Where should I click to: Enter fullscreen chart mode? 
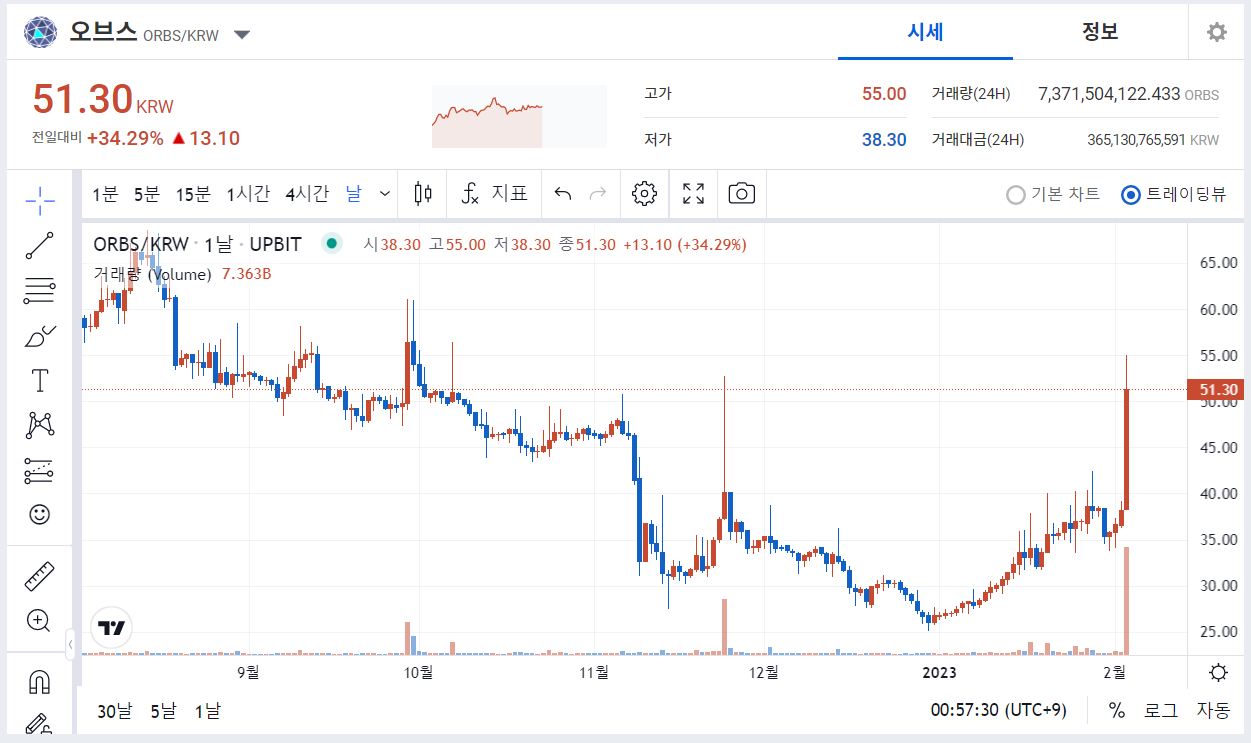click(x=693, y=194)
